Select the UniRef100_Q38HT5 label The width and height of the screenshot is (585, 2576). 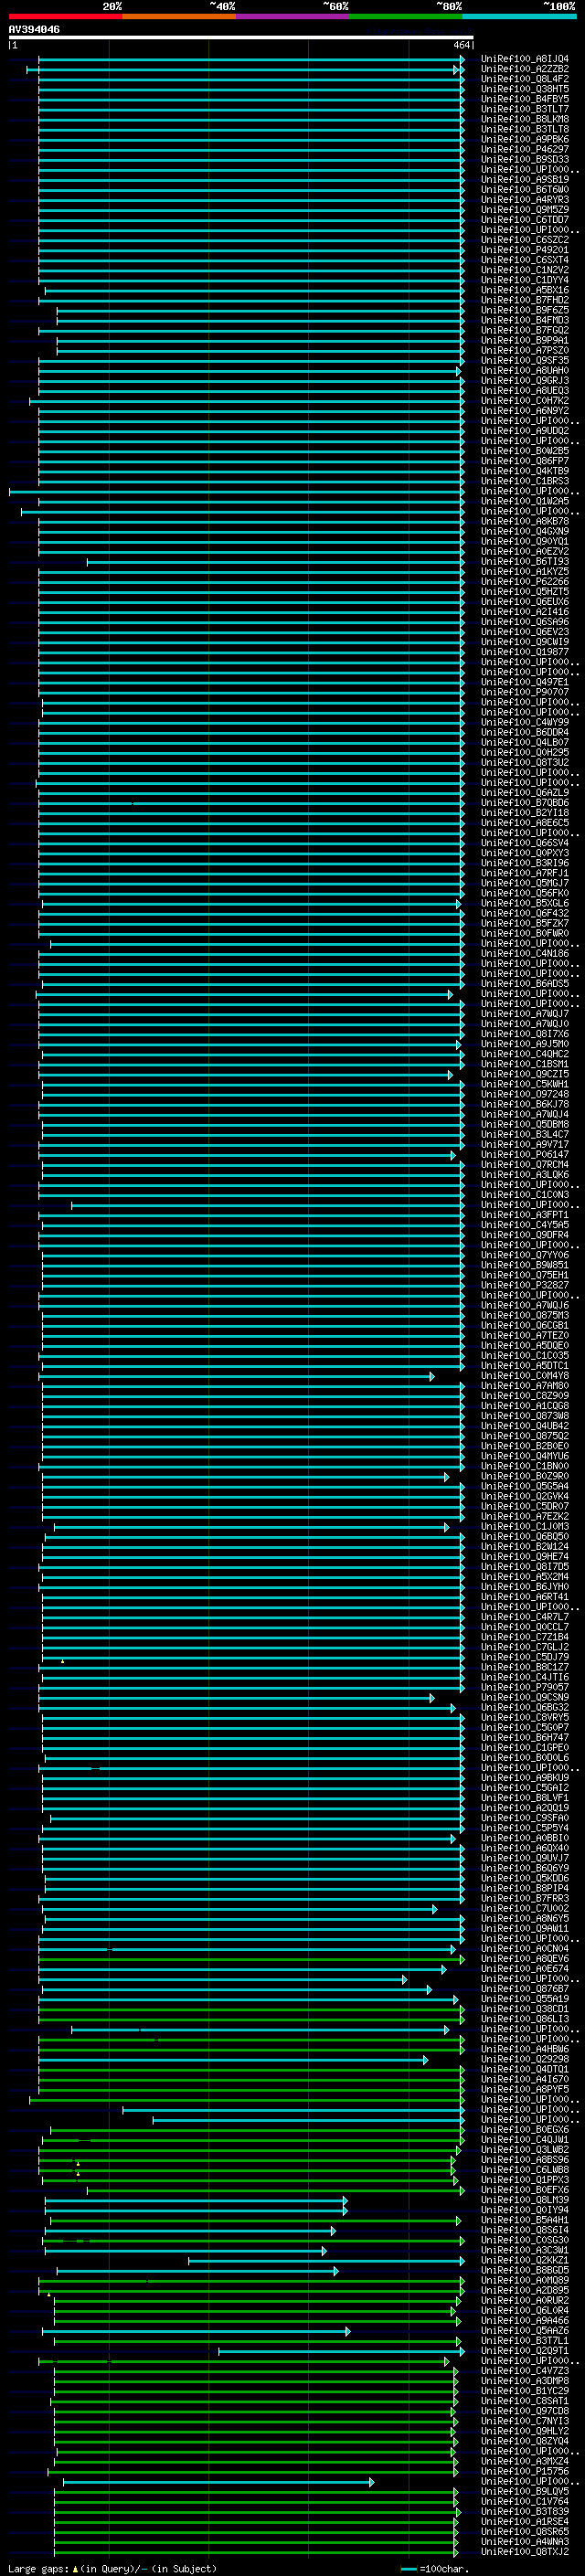524,89
